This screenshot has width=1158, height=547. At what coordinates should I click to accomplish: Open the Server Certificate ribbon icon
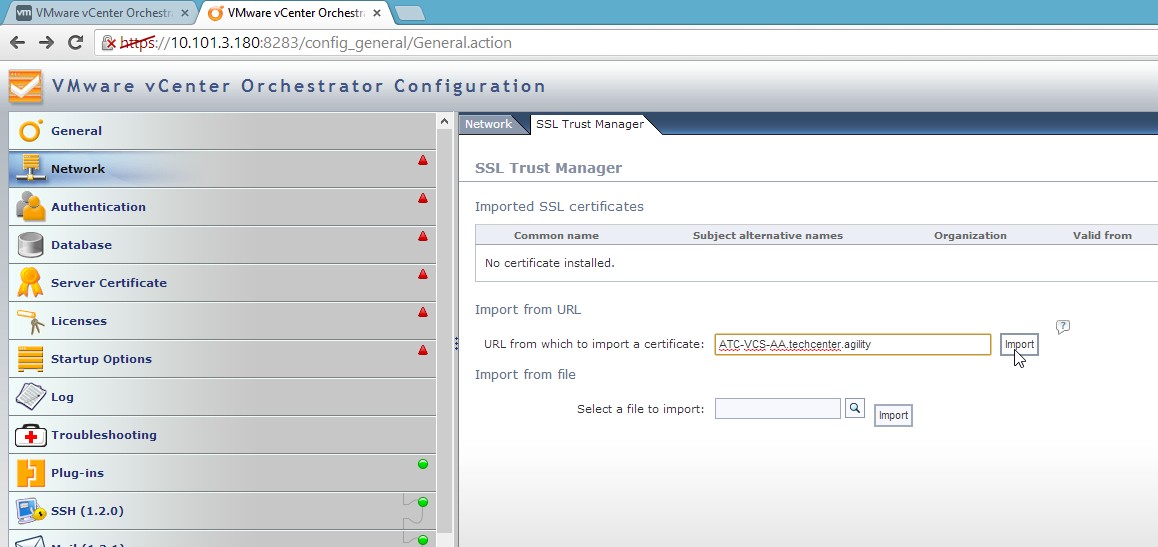31,283
